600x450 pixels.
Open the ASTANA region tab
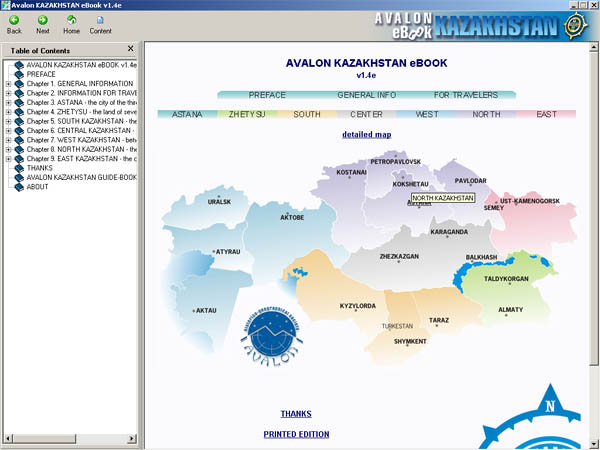pyautogui.click(x=187, y=114)
